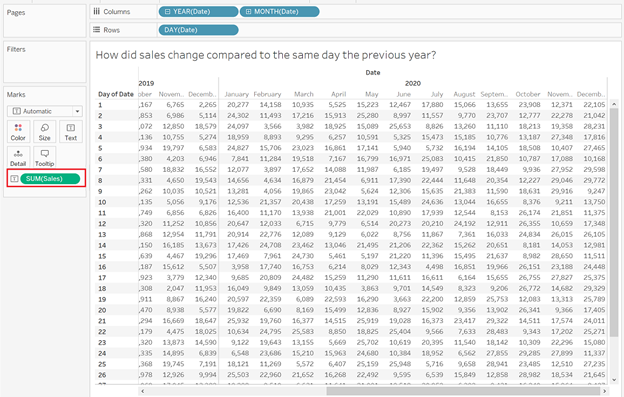Select the February column header
Screen dimensions: 624x397
(x=267, y=94)
